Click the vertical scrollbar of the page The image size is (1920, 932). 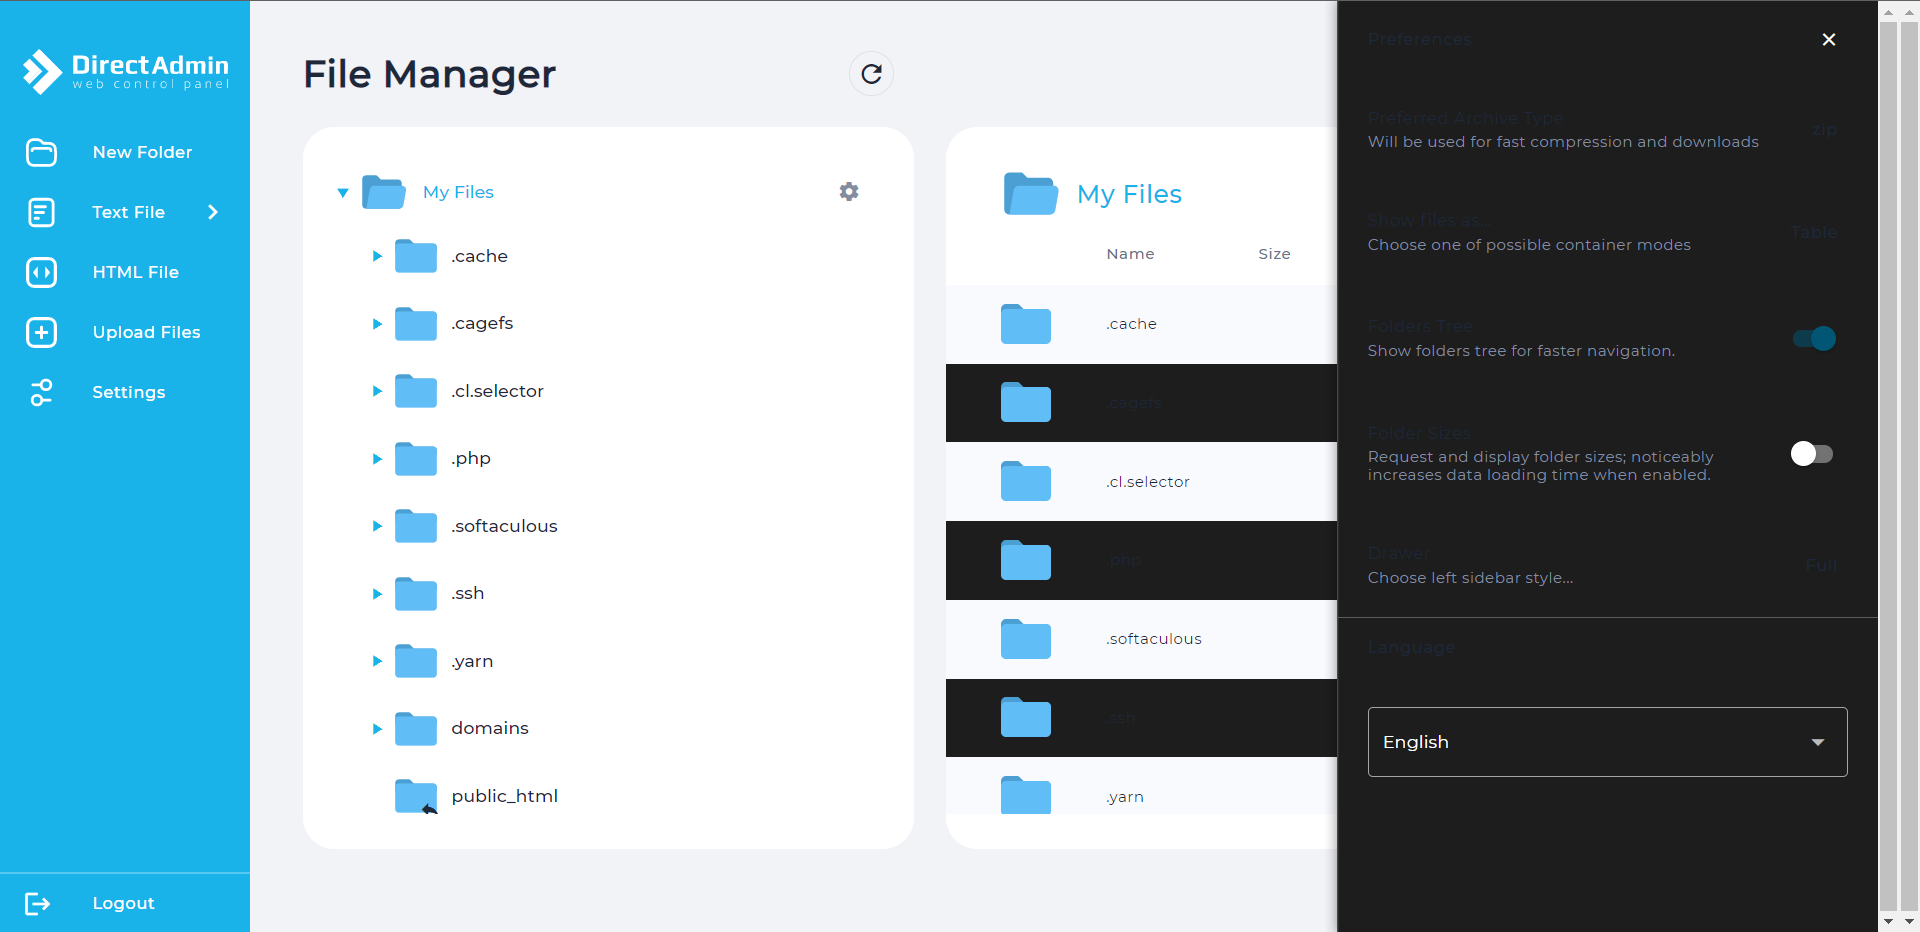[x=1888, y=460]
